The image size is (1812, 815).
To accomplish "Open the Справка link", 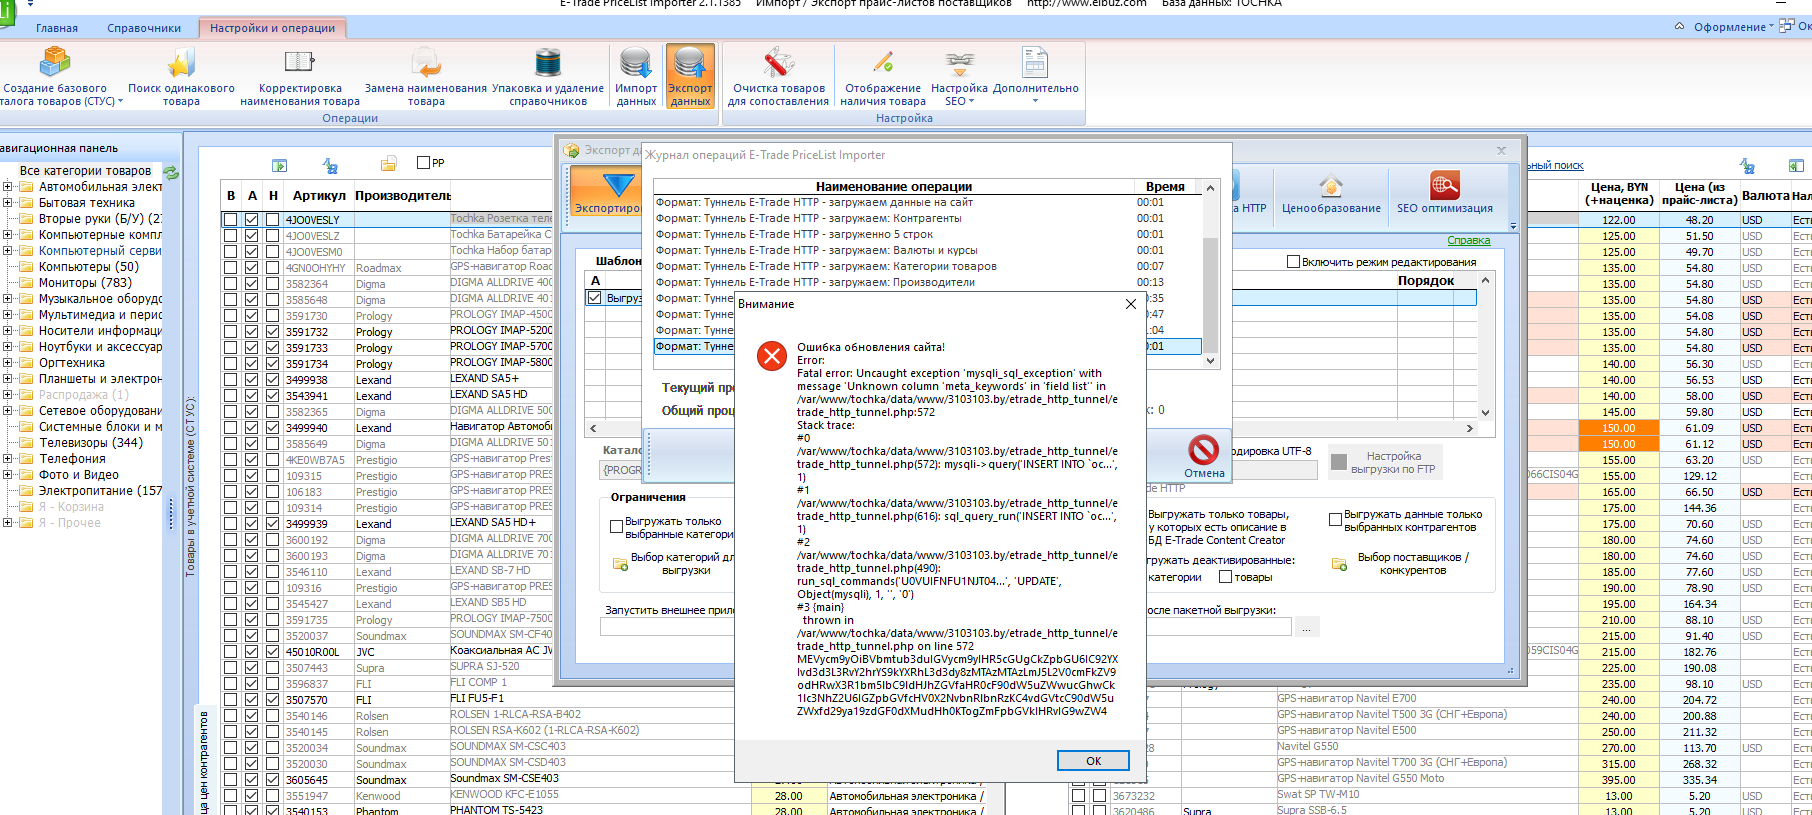I will click(1468, 240).
